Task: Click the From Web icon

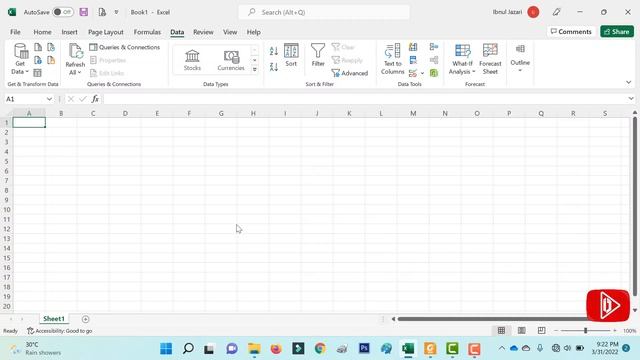Action: [38, 60]
